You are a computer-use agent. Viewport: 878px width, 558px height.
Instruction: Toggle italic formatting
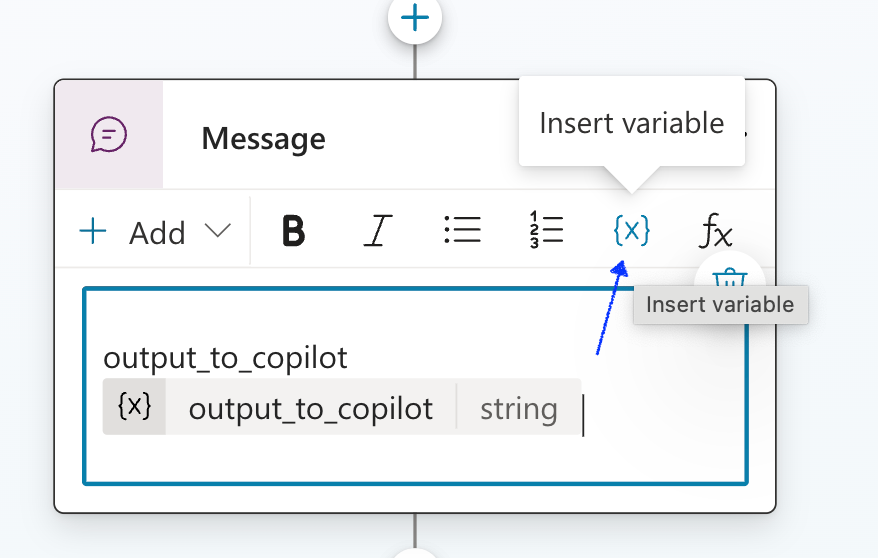(376, 232)
